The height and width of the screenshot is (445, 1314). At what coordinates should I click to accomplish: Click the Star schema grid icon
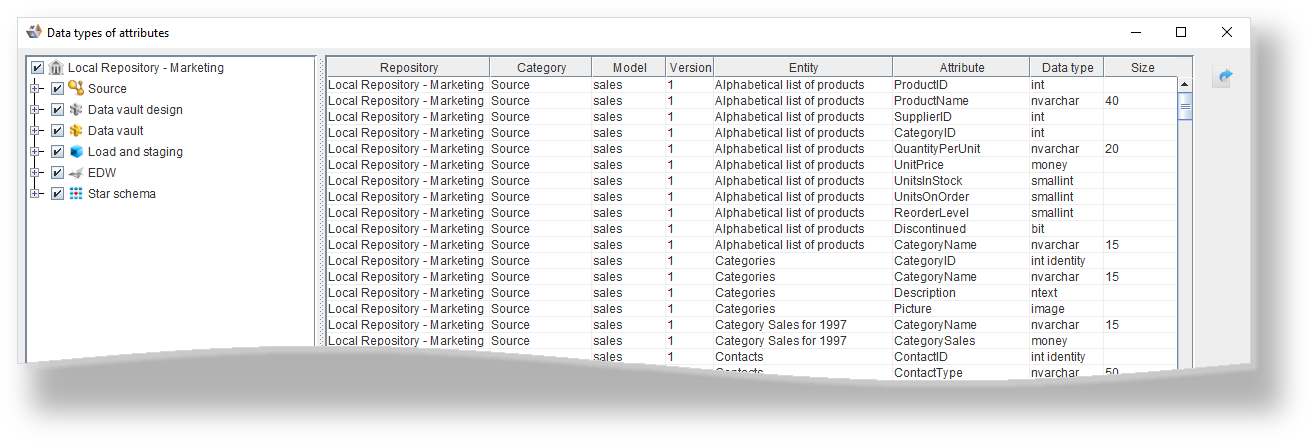pyautogui.click(x=76, y=194)
